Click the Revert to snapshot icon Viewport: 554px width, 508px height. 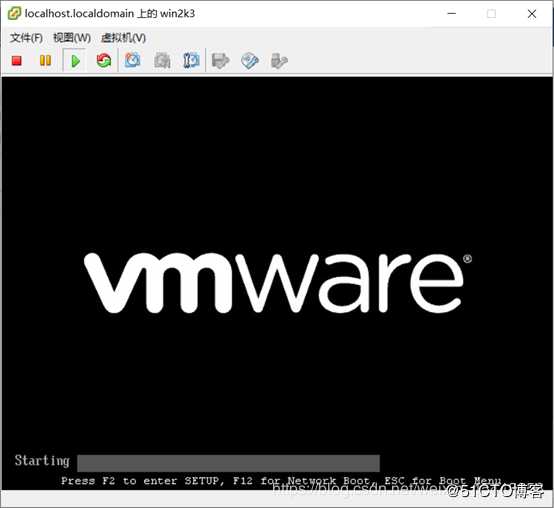click(162, 61)
